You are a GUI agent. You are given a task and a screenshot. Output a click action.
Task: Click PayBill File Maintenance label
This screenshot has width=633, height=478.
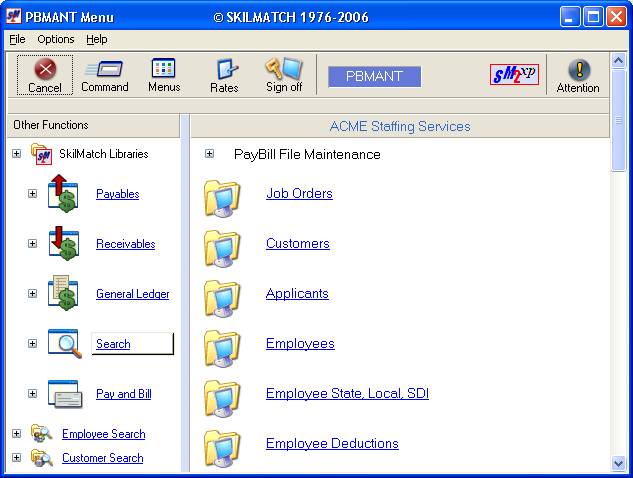(307, 154)
